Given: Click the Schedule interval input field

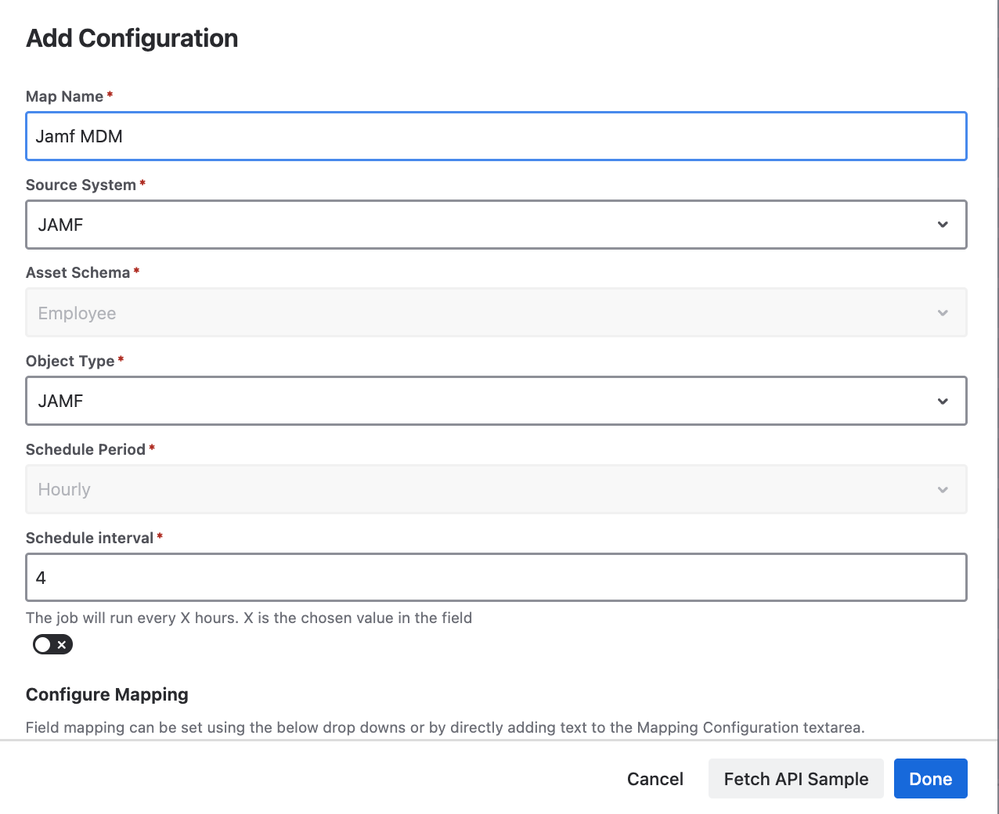Looking at the screenshot, I should [x=496, y=578].
